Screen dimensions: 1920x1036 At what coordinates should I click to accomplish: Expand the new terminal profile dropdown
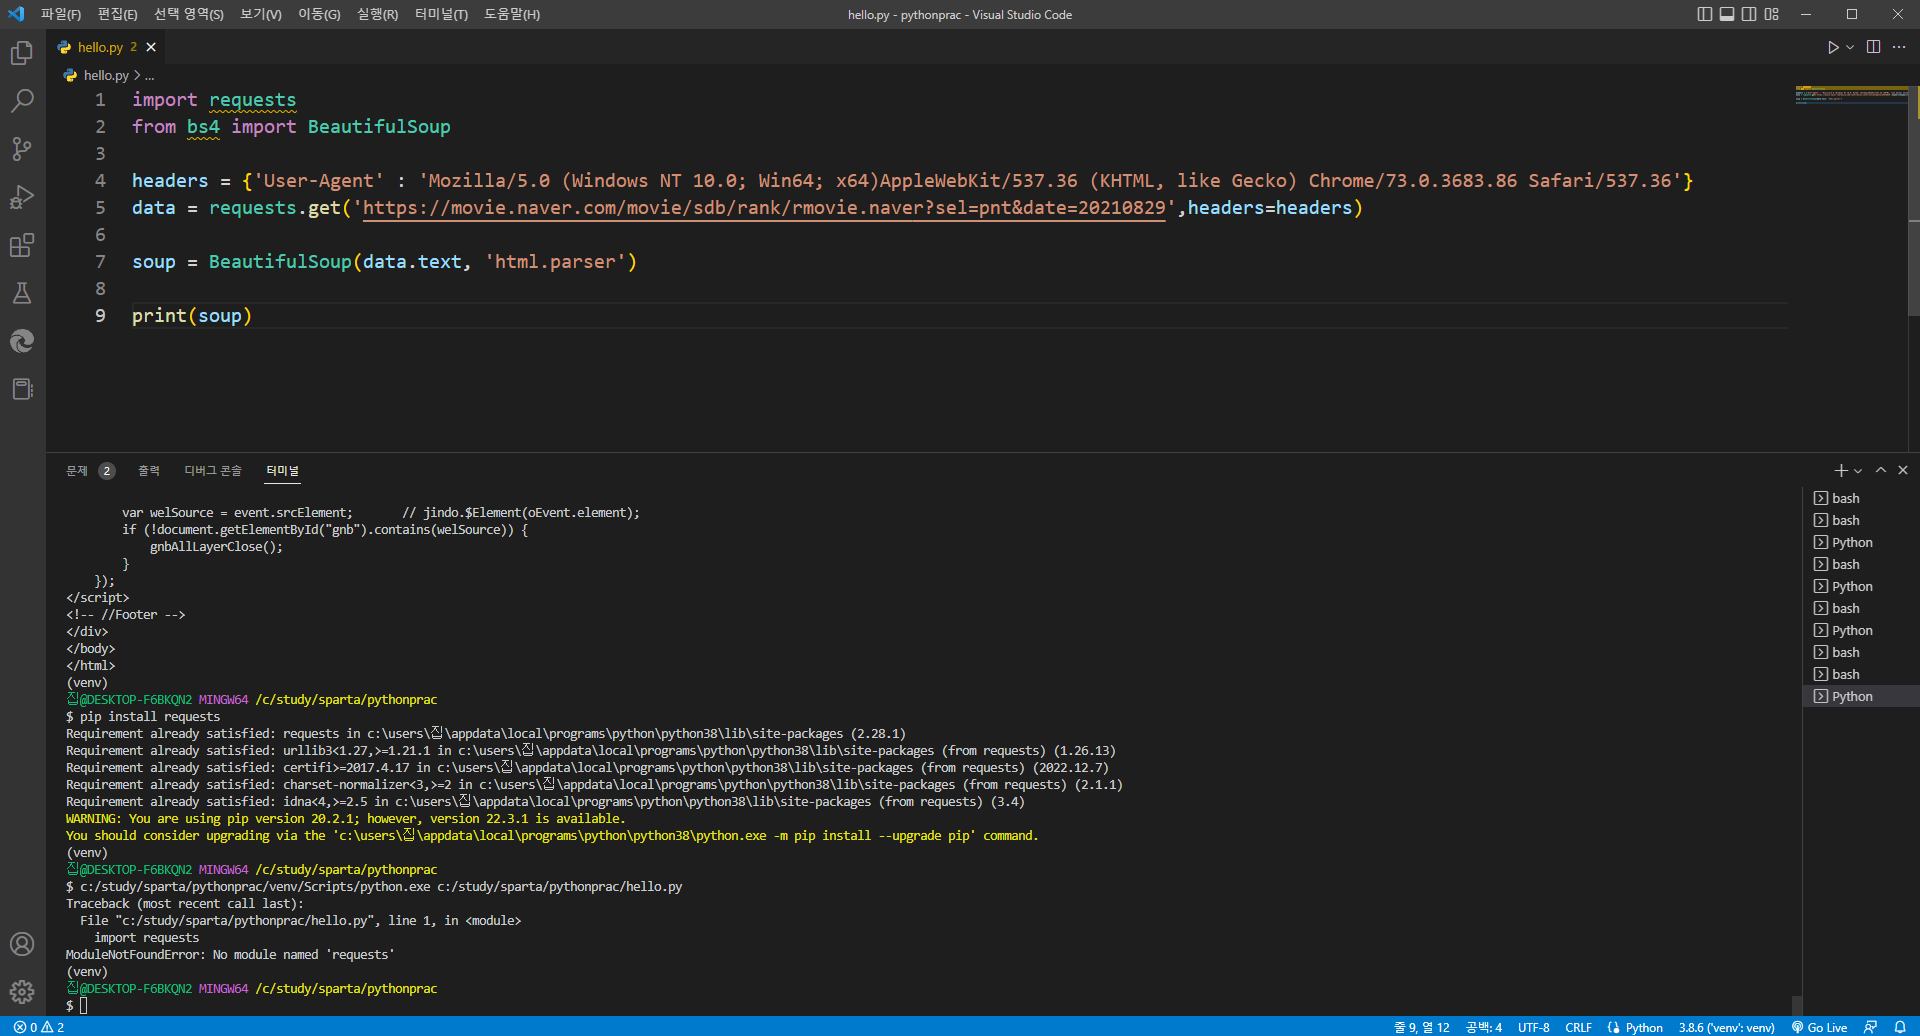pyautogui.click(x=1858, y=470)
